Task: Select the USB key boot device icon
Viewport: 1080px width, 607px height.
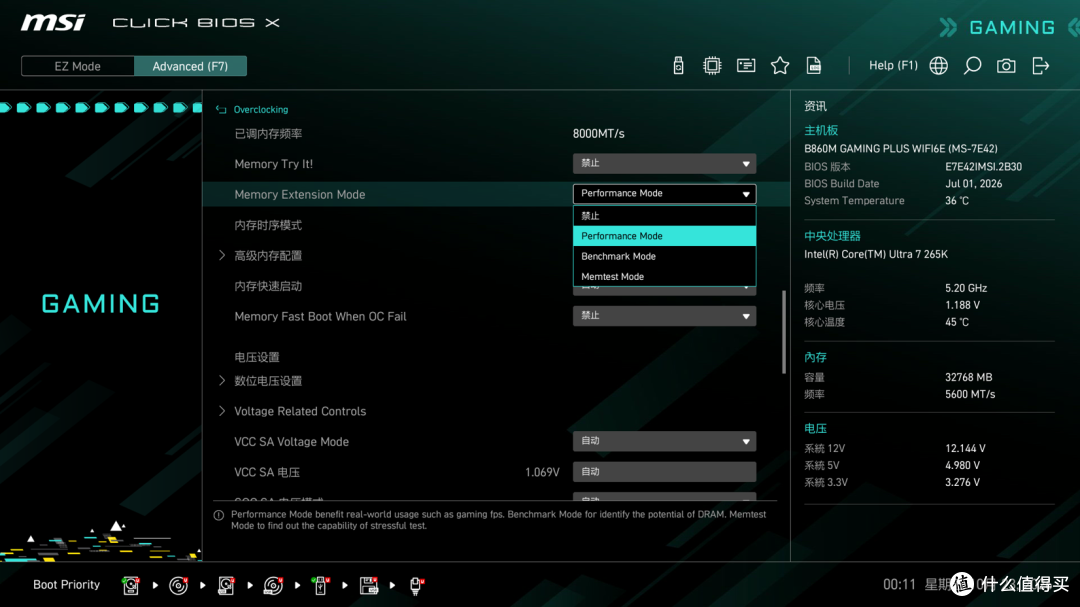Action: (x=320, y=585)
